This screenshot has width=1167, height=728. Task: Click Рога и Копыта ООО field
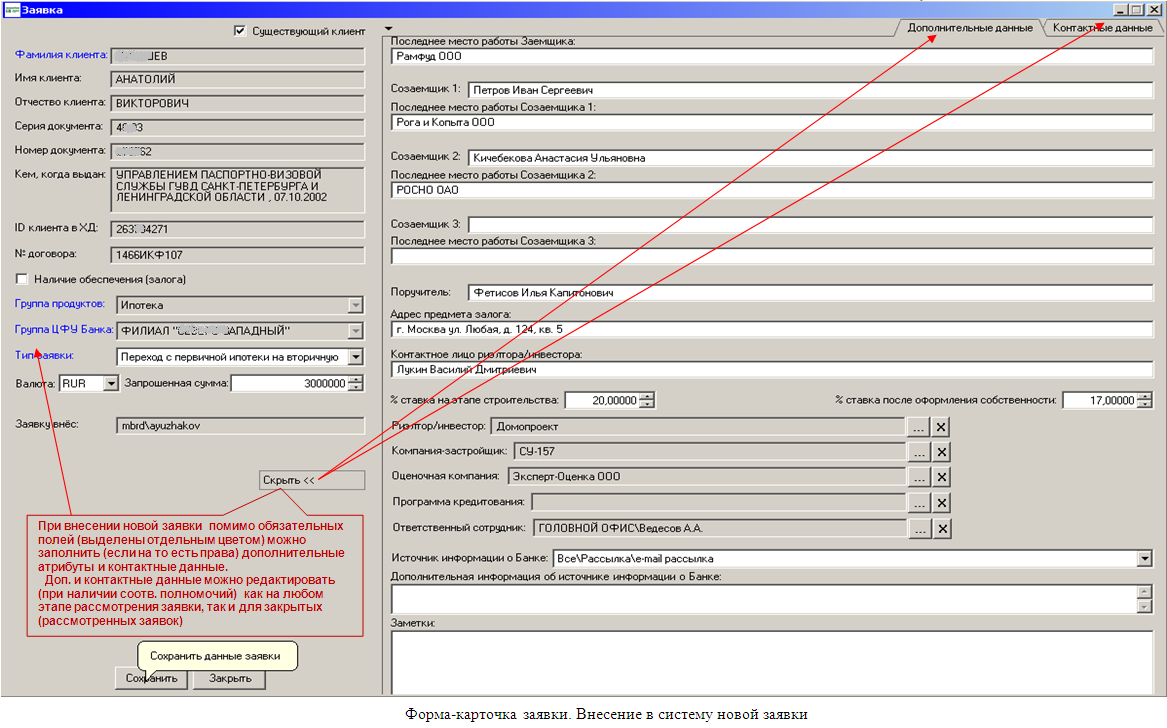click(772, 122)
